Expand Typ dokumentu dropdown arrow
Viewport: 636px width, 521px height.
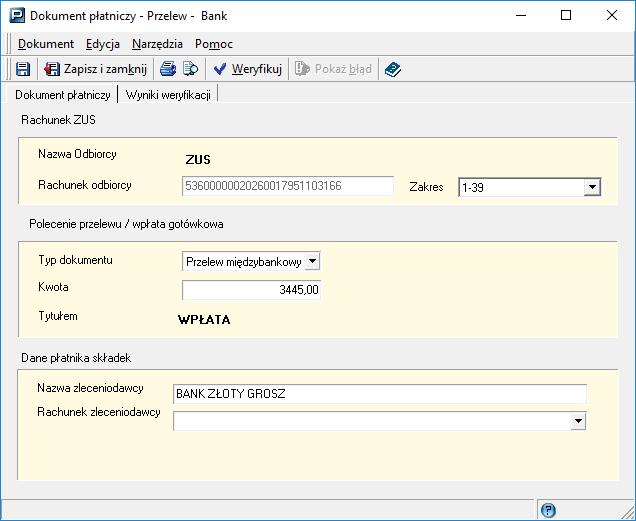click(x=312, y=261)
